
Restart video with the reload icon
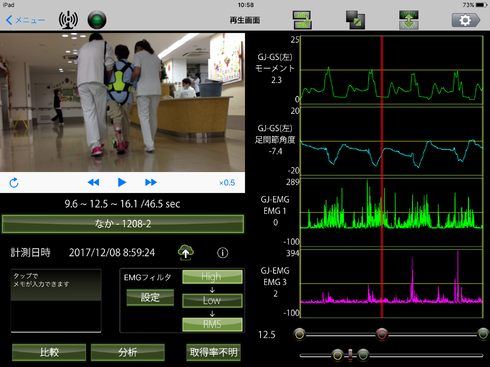[14, 183]
